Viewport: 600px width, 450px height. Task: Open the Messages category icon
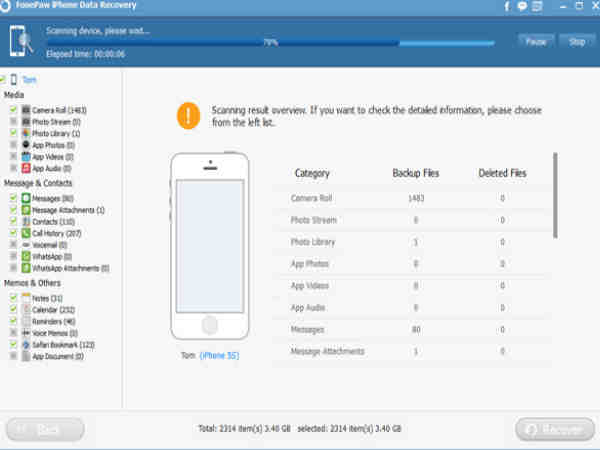[26, 198]
